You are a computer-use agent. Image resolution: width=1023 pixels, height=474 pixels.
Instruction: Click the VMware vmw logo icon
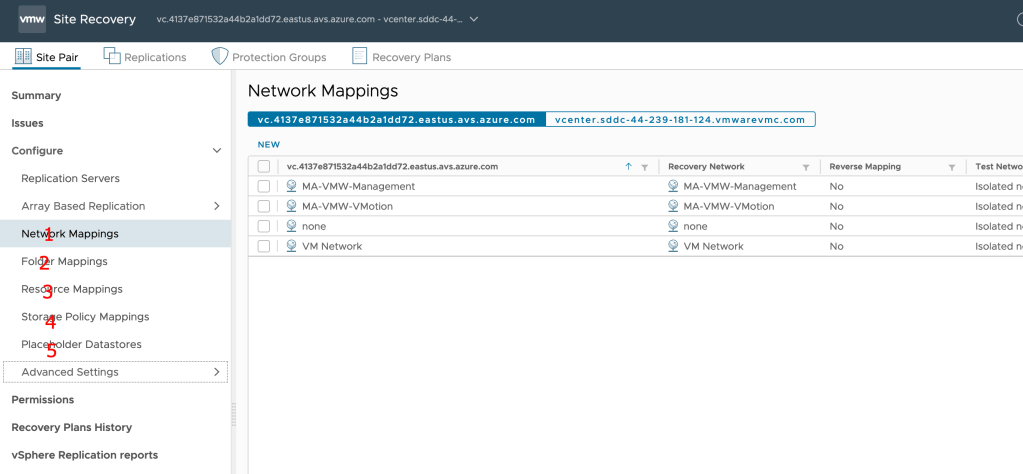pyautogui.click(x=32, y=19)
